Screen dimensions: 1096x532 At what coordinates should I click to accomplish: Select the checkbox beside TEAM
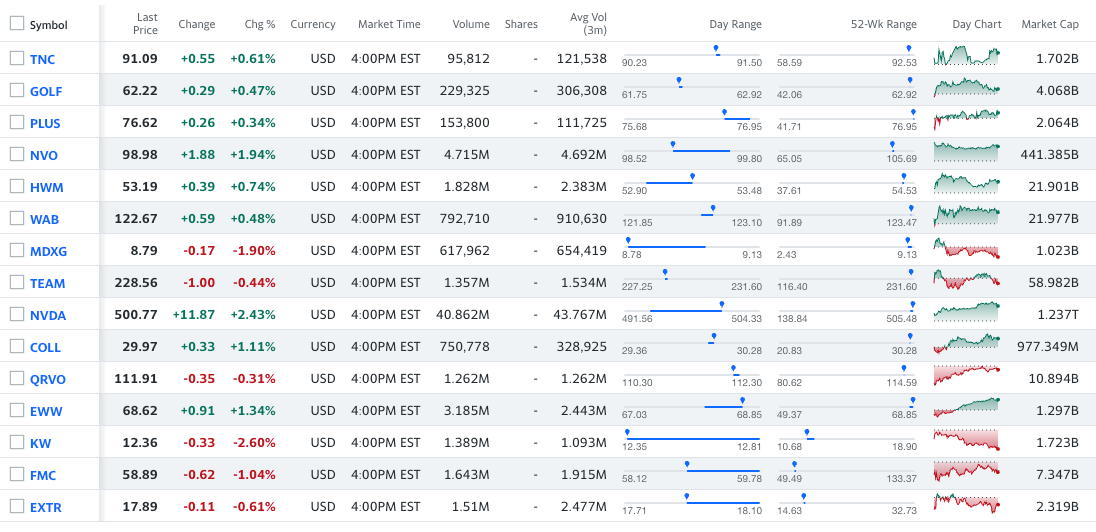(17, 282)
